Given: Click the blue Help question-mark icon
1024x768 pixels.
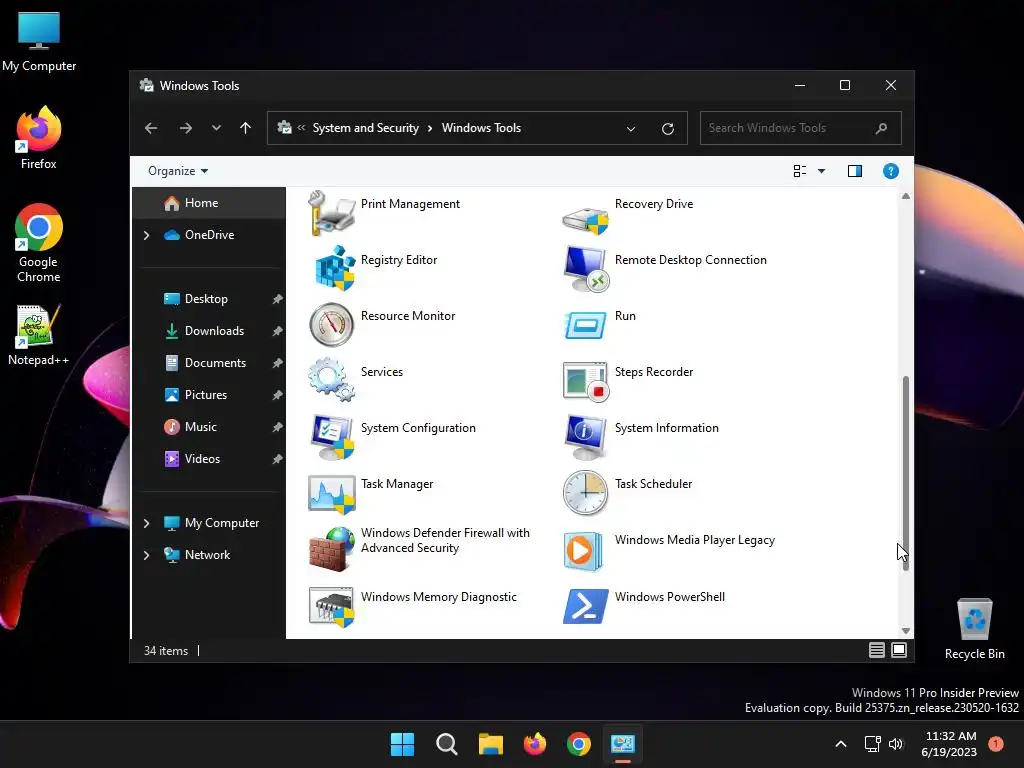Looking at the screenshot, I should (890, 171).
